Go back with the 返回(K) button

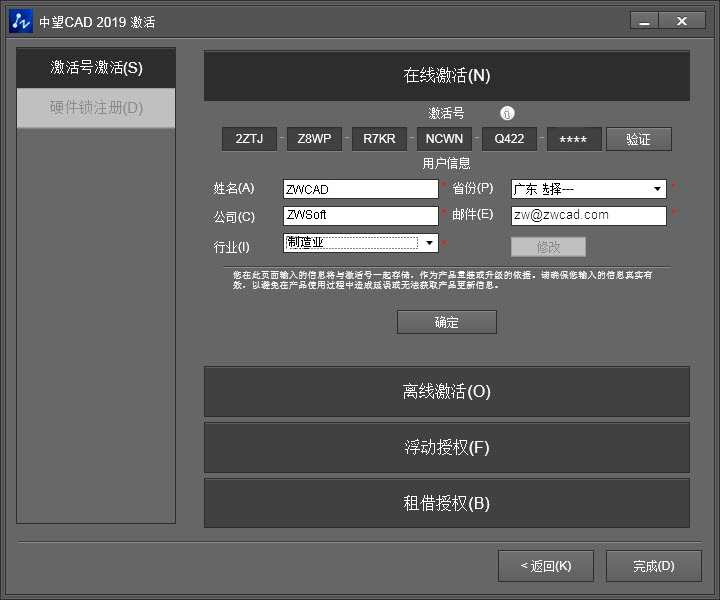tap(546, 566)
